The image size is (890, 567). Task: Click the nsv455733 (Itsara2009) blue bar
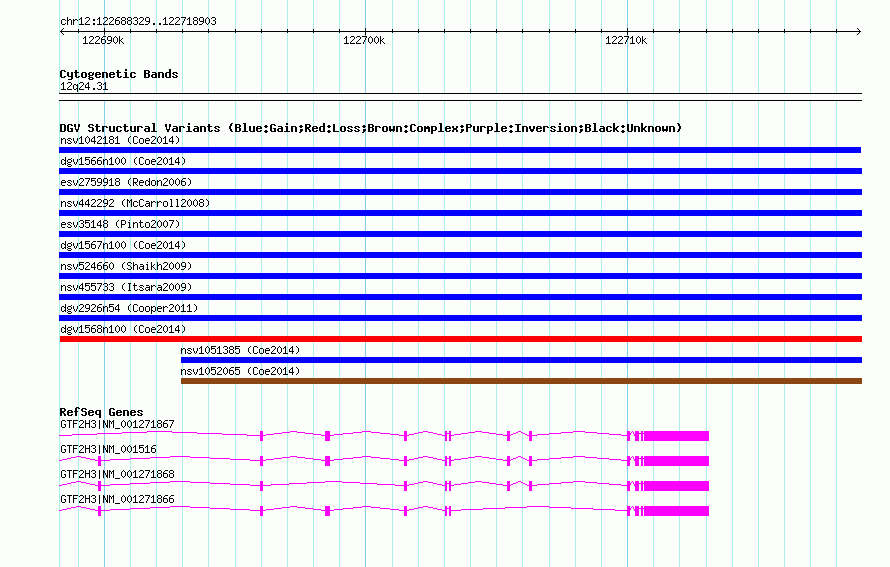tap(460, 297)
